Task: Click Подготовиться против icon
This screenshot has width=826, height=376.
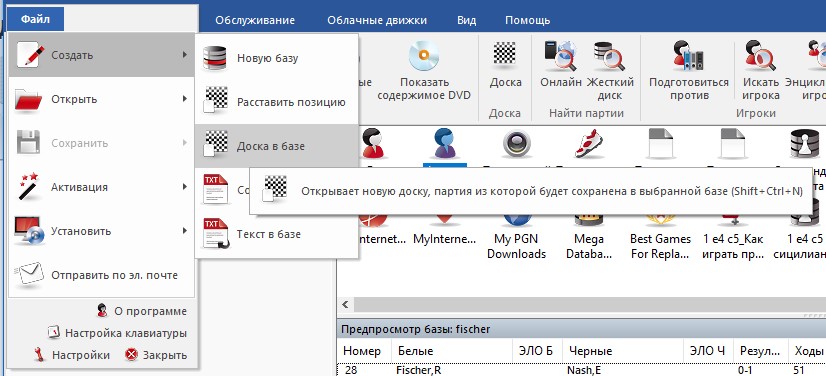Action: click(689, 56)
